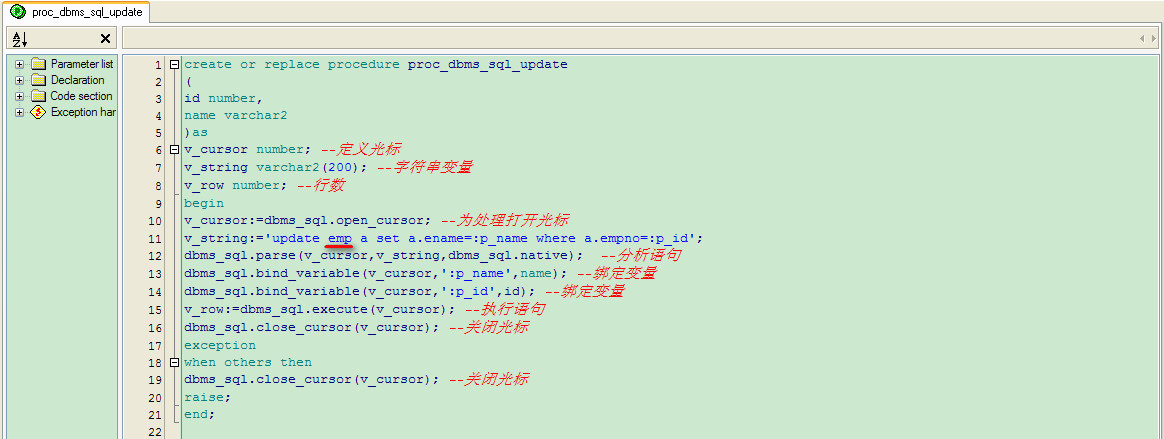Image resolution: width=1164 pixels, height=439 pixels.
Task: Close the code contents panel with X
Action: pyautogui.click(x=105, y=39)
